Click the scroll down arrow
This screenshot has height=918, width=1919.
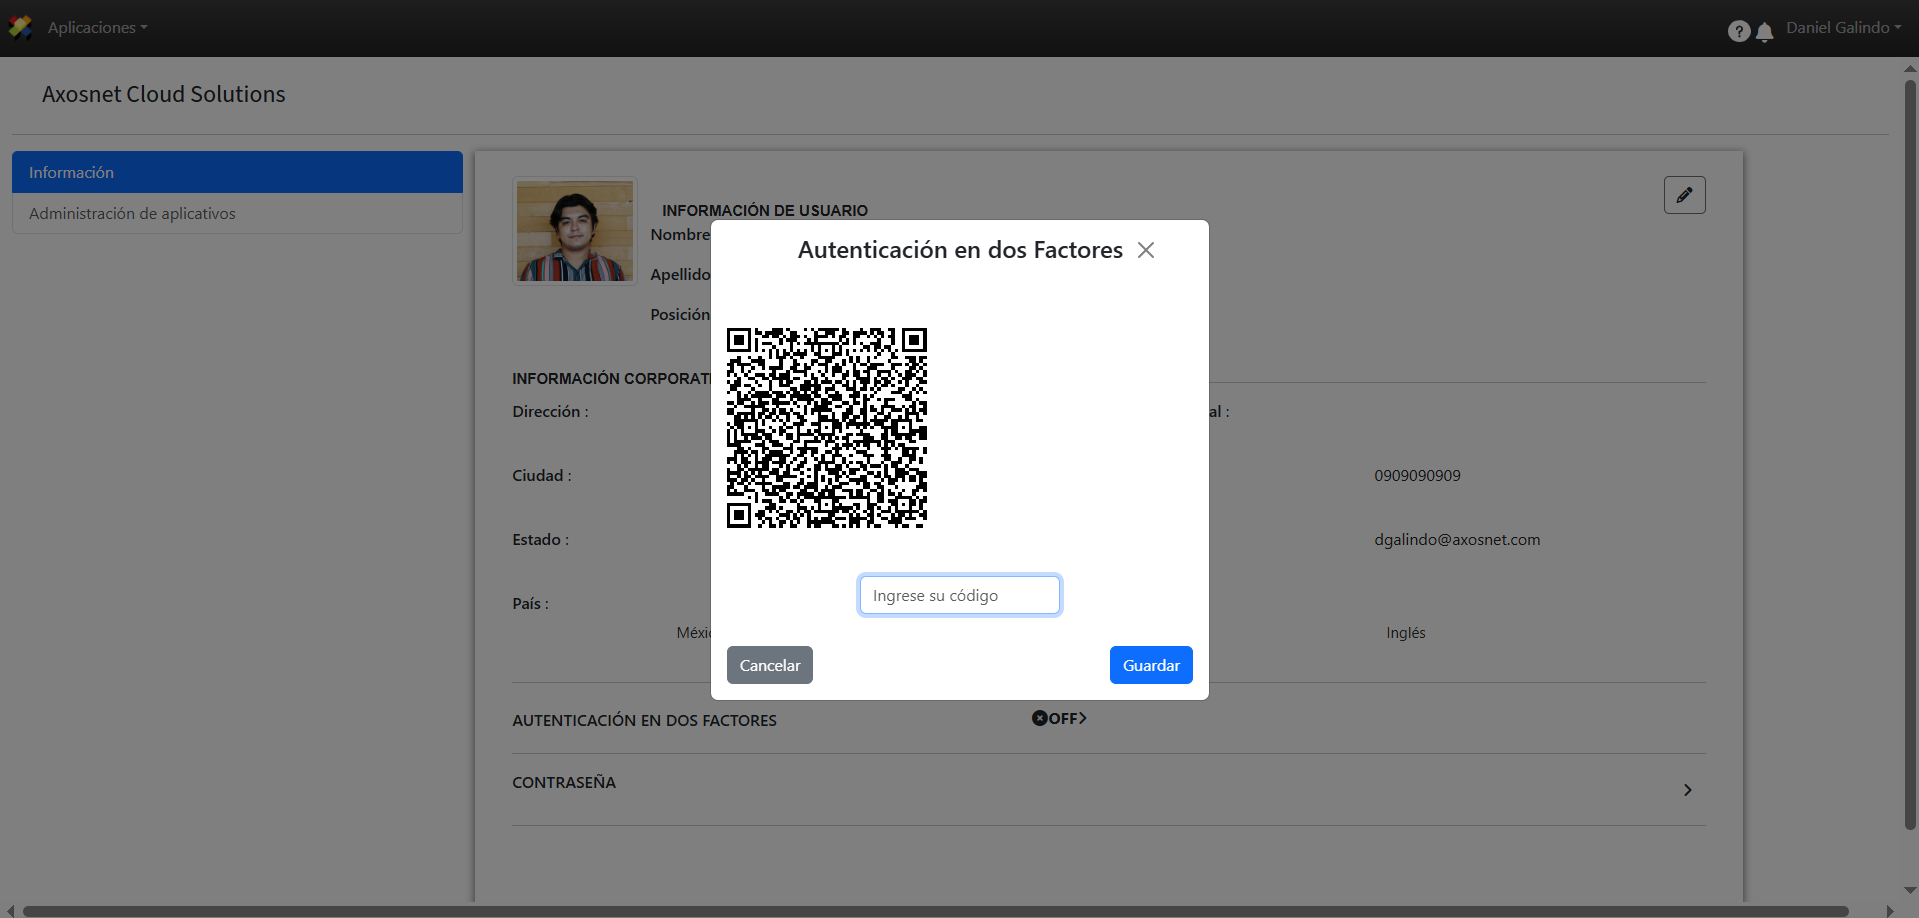(x=1910, y=890)
